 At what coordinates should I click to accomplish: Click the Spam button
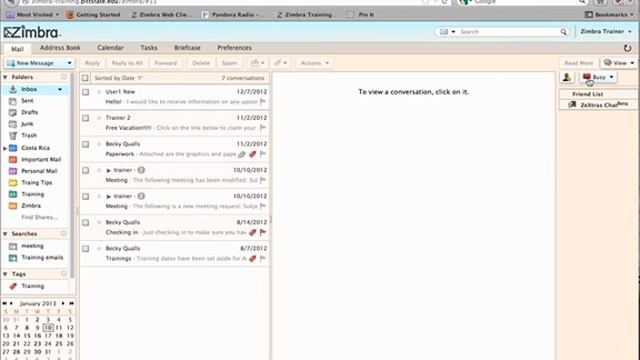point(229,63)
